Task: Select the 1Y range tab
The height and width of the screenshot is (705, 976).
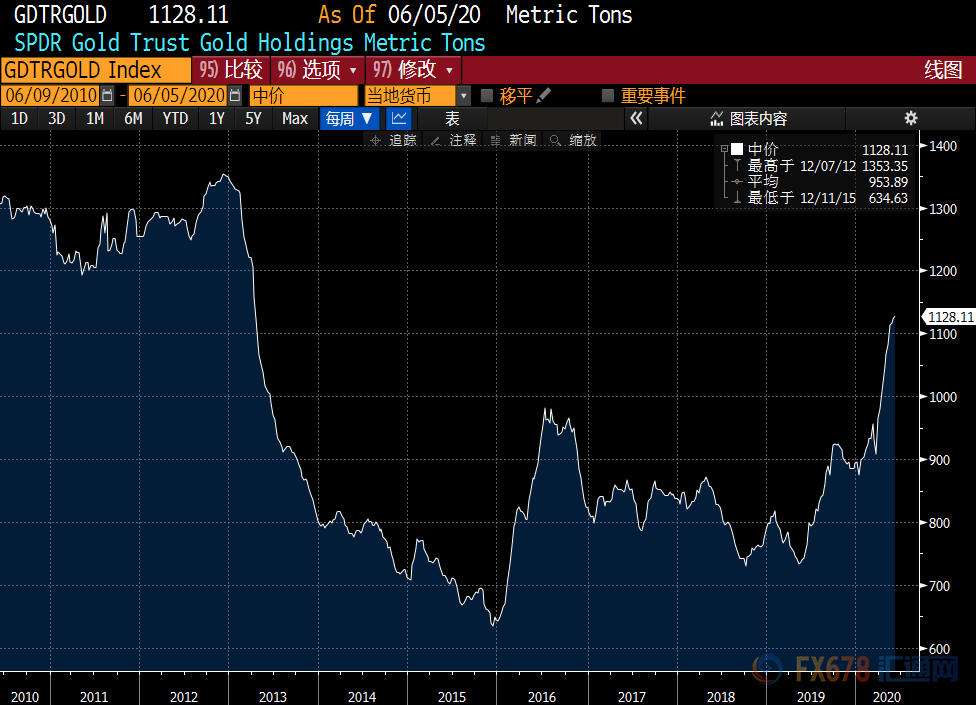Action: click(217, 118)
